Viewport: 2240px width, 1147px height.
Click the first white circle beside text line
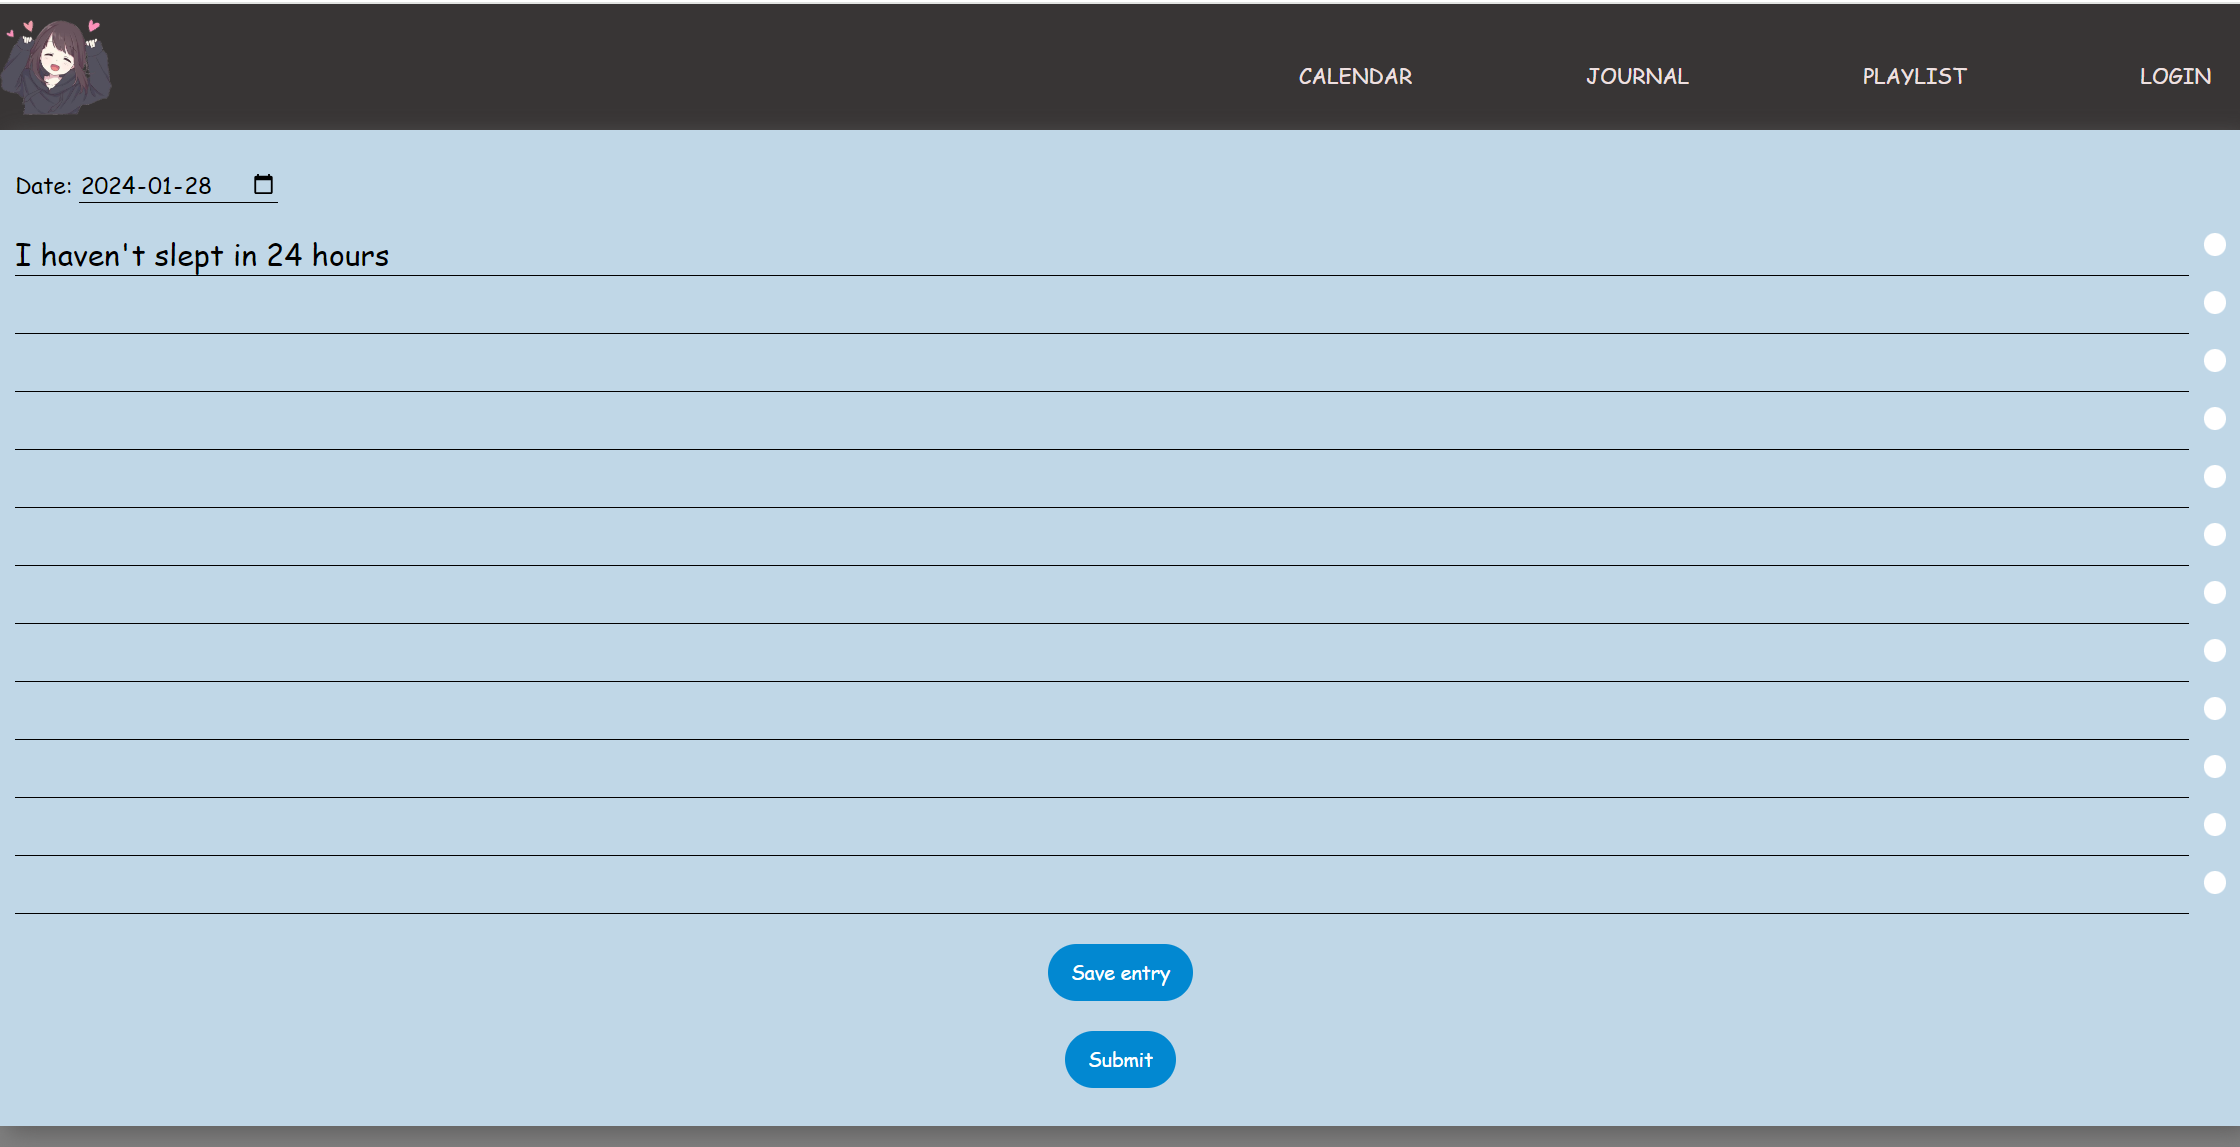click(2214, 245)
